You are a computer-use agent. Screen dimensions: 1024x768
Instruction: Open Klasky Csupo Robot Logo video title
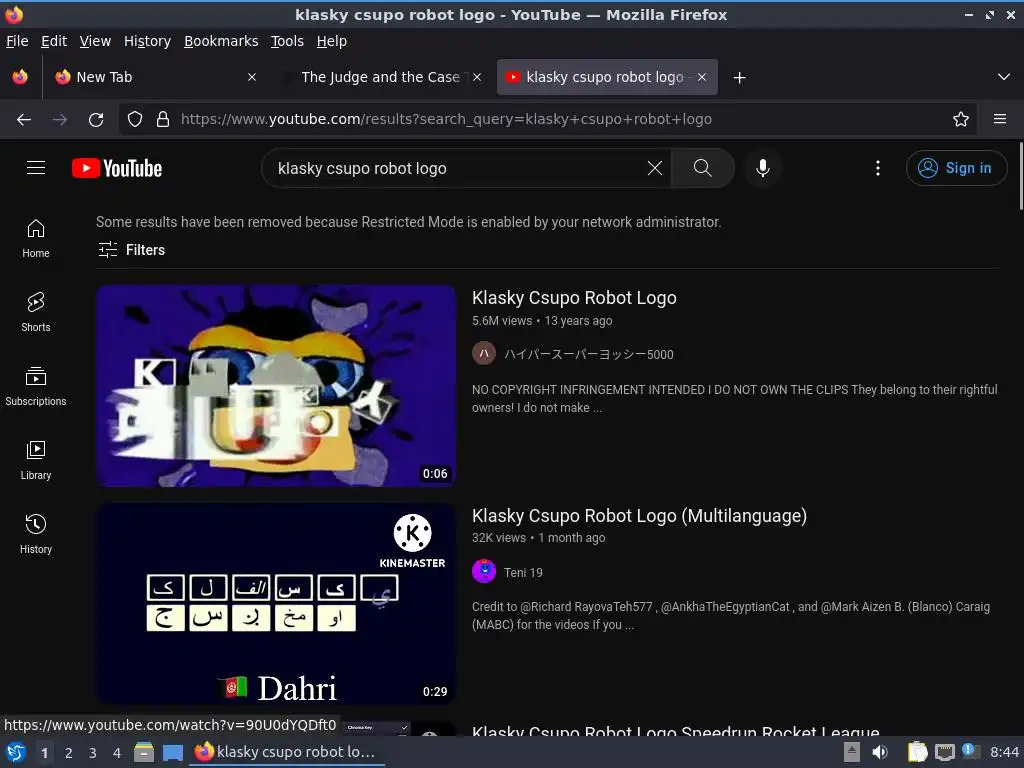(574, 298)
